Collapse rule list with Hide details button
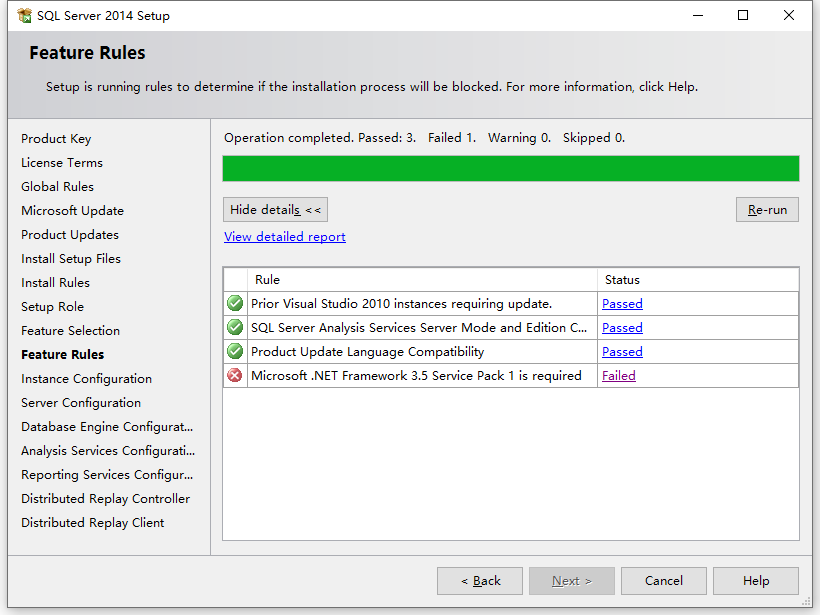This screenshot has width=820, height=615. (275, 210)
